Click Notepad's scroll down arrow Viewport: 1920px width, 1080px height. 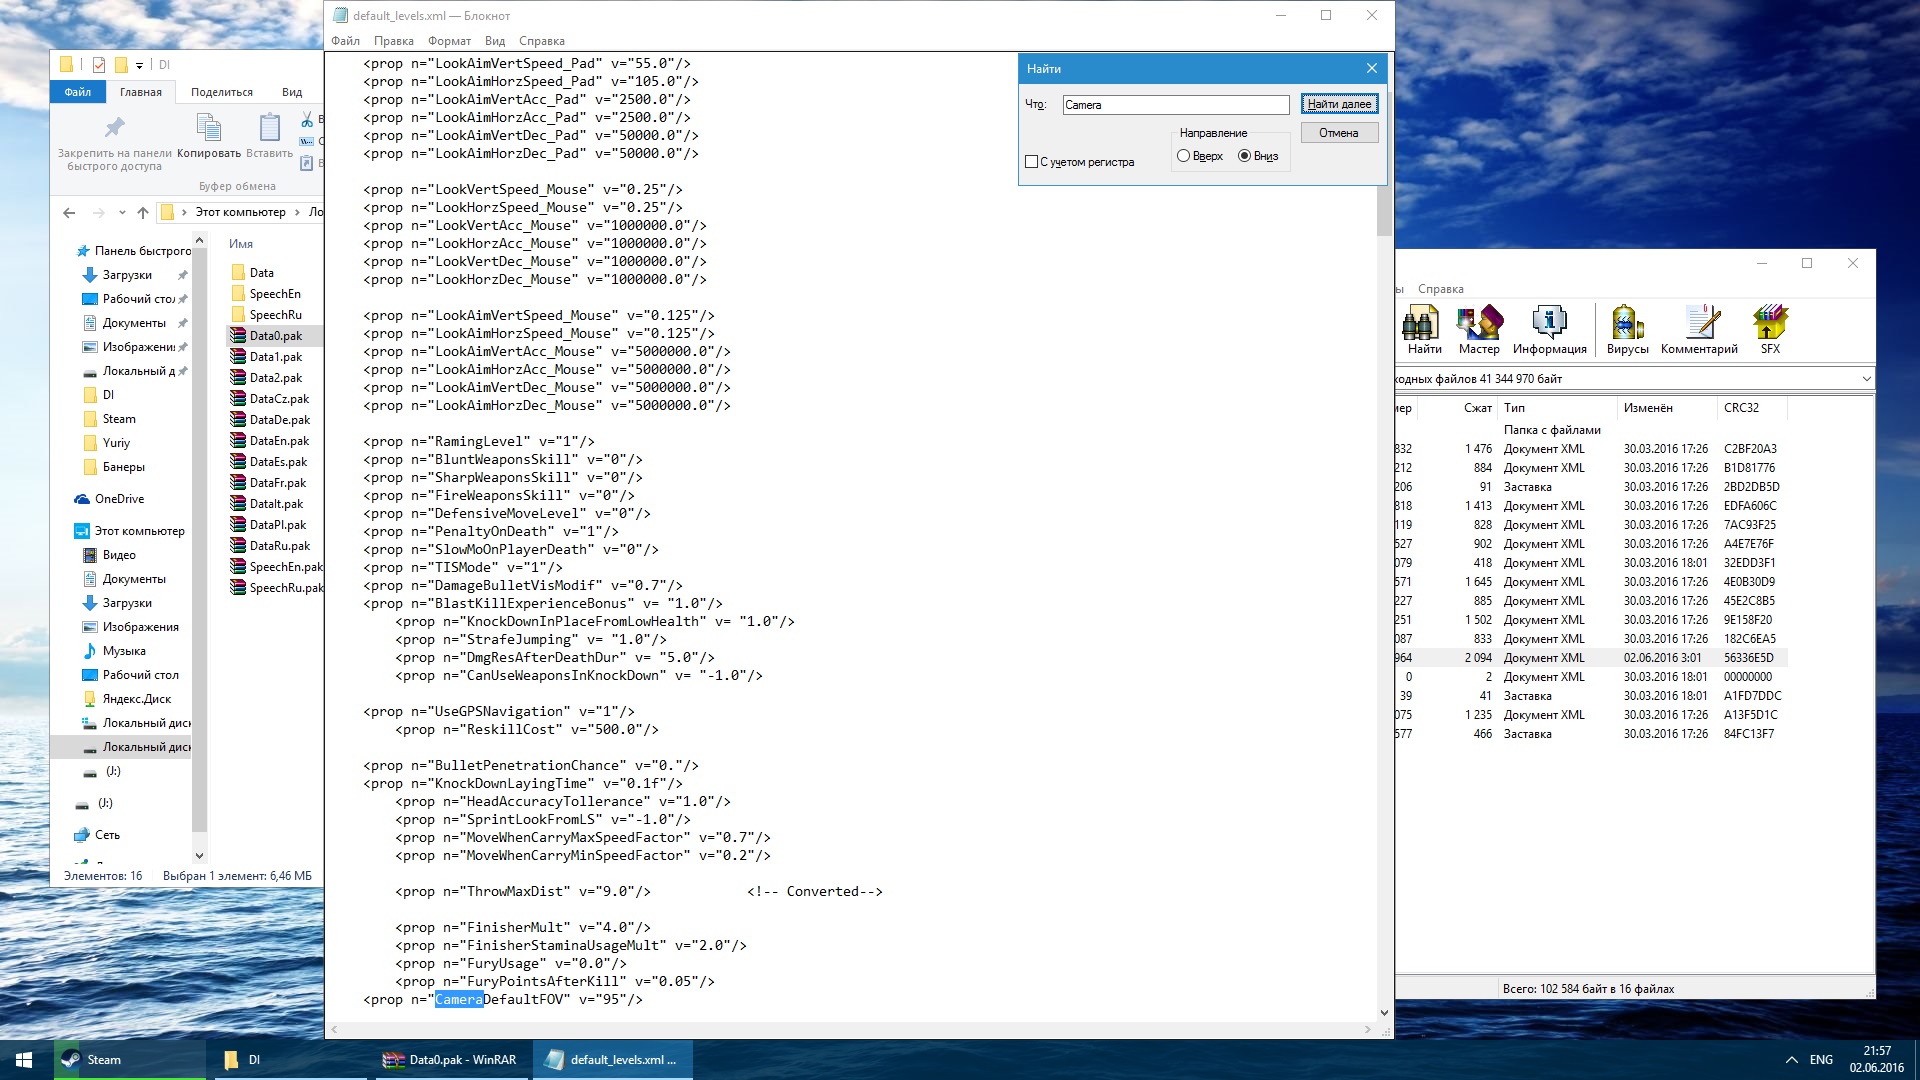coord(1384,1013)
